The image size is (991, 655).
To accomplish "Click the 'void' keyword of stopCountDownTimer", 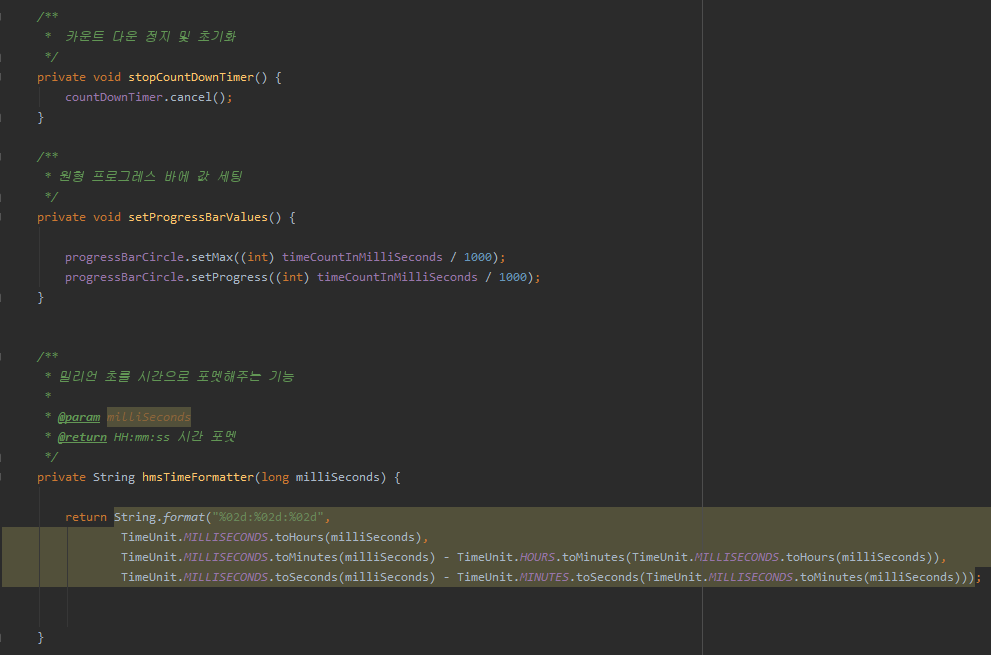I will (x=107, y=77).
